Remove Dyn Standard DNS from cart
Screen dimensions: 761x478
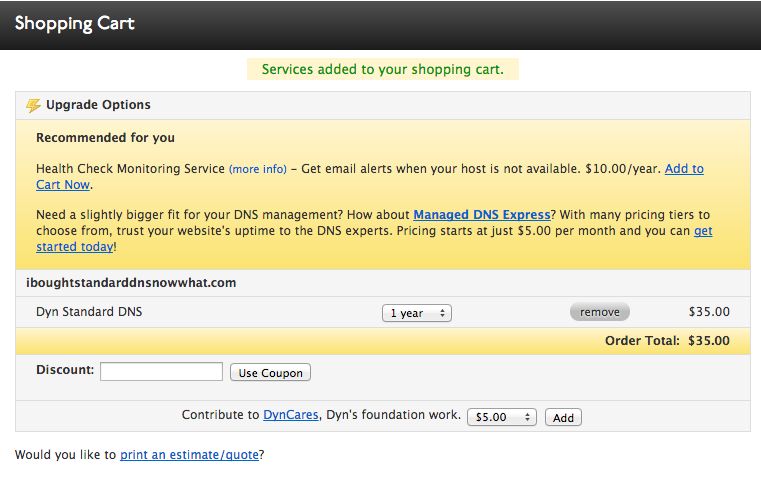[x=600, y=312]
